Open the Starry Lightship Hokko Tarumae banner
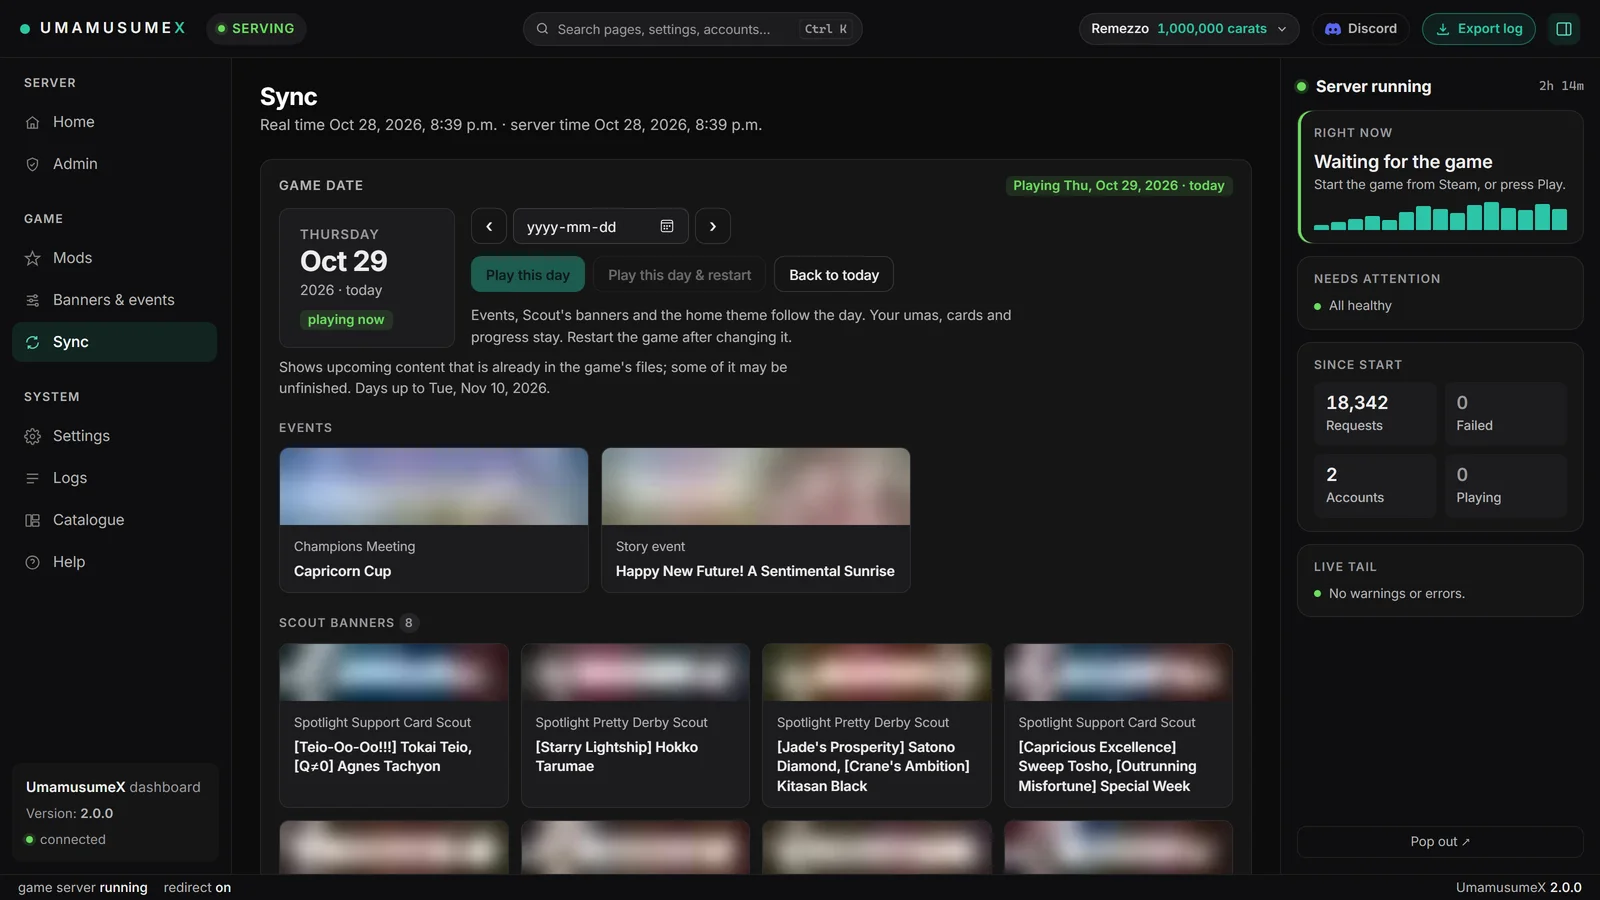Screen dimensions: 1600x900 click(x=635, y=725)
